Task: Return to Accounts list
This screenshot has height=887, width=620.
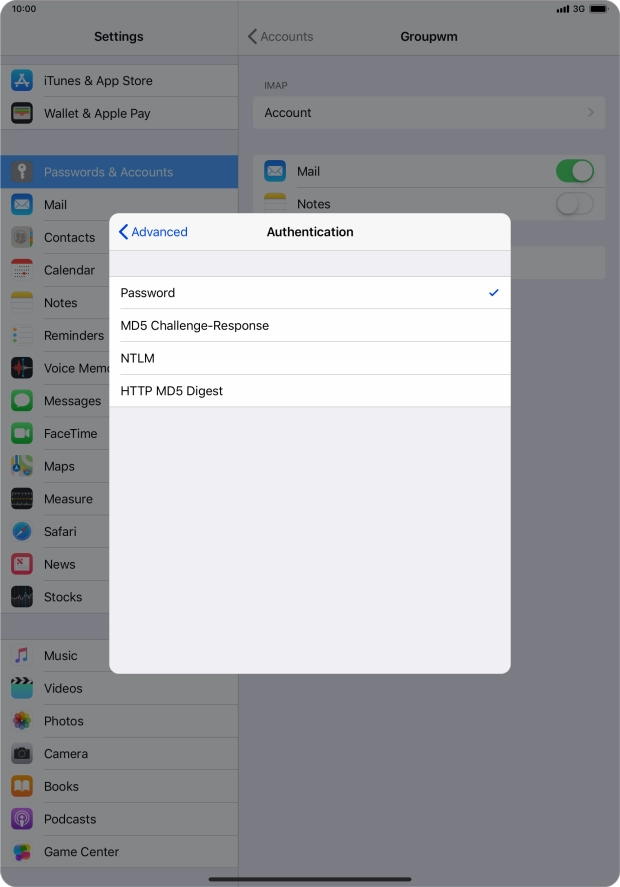Action: click(281, 37)
